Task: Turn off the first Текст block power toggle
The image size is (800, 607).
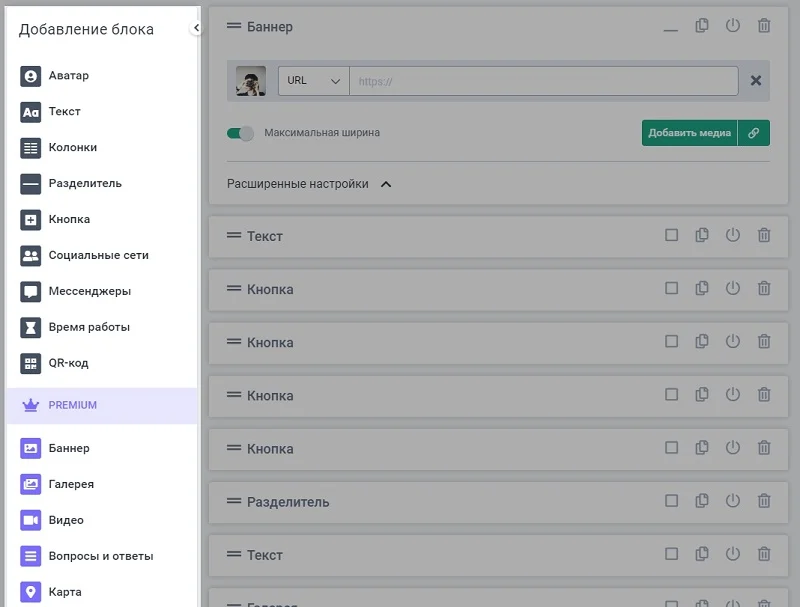Action: tap(733, 236)
